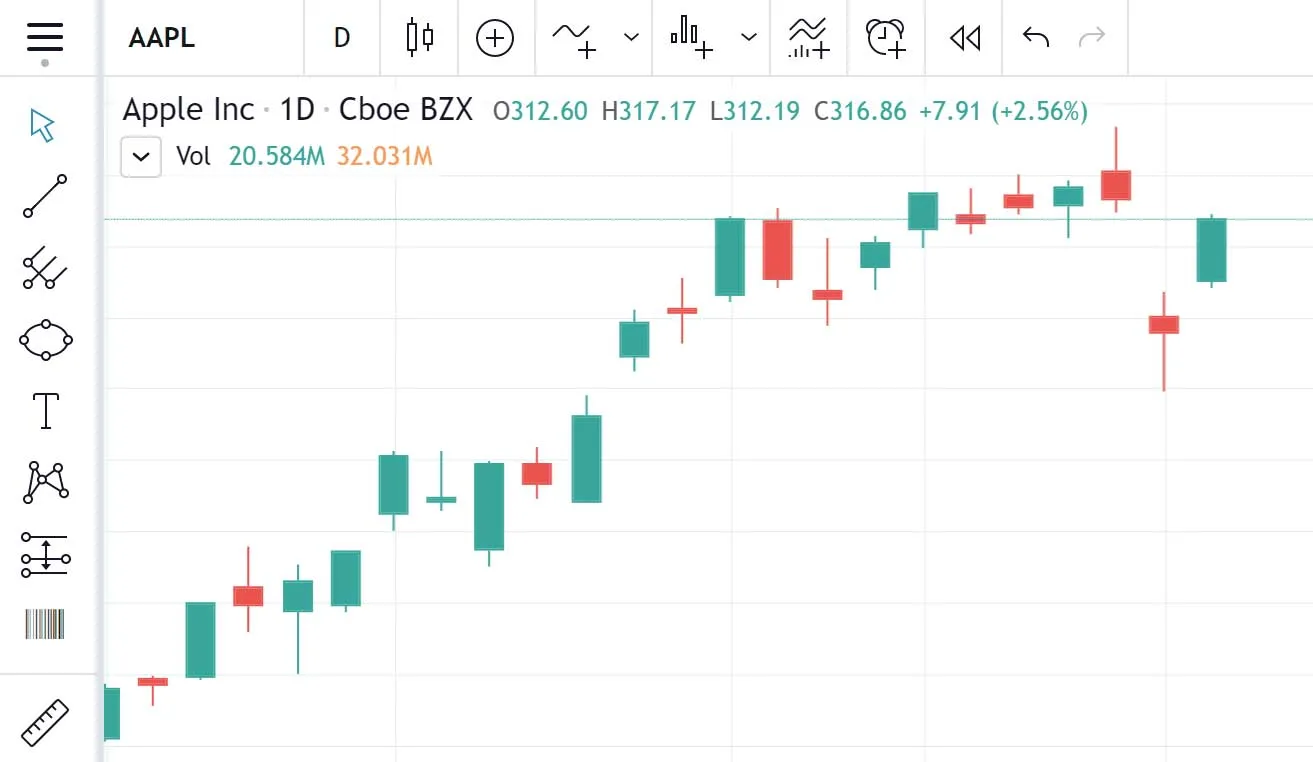The height and width of the screenshot is (762, 1313).
Task: Expand the financials dropdown arrow
Action: click(x=749, y=38)
